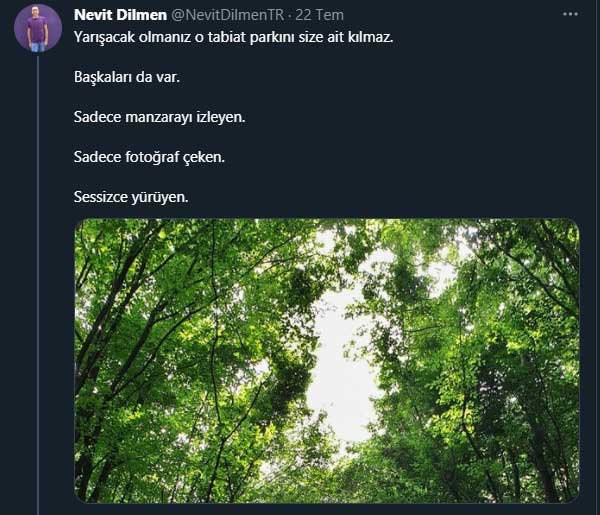Click the line starting with Yarışacak olmanız
This screenshot has width=600, height=515.
tap(233, 36)
